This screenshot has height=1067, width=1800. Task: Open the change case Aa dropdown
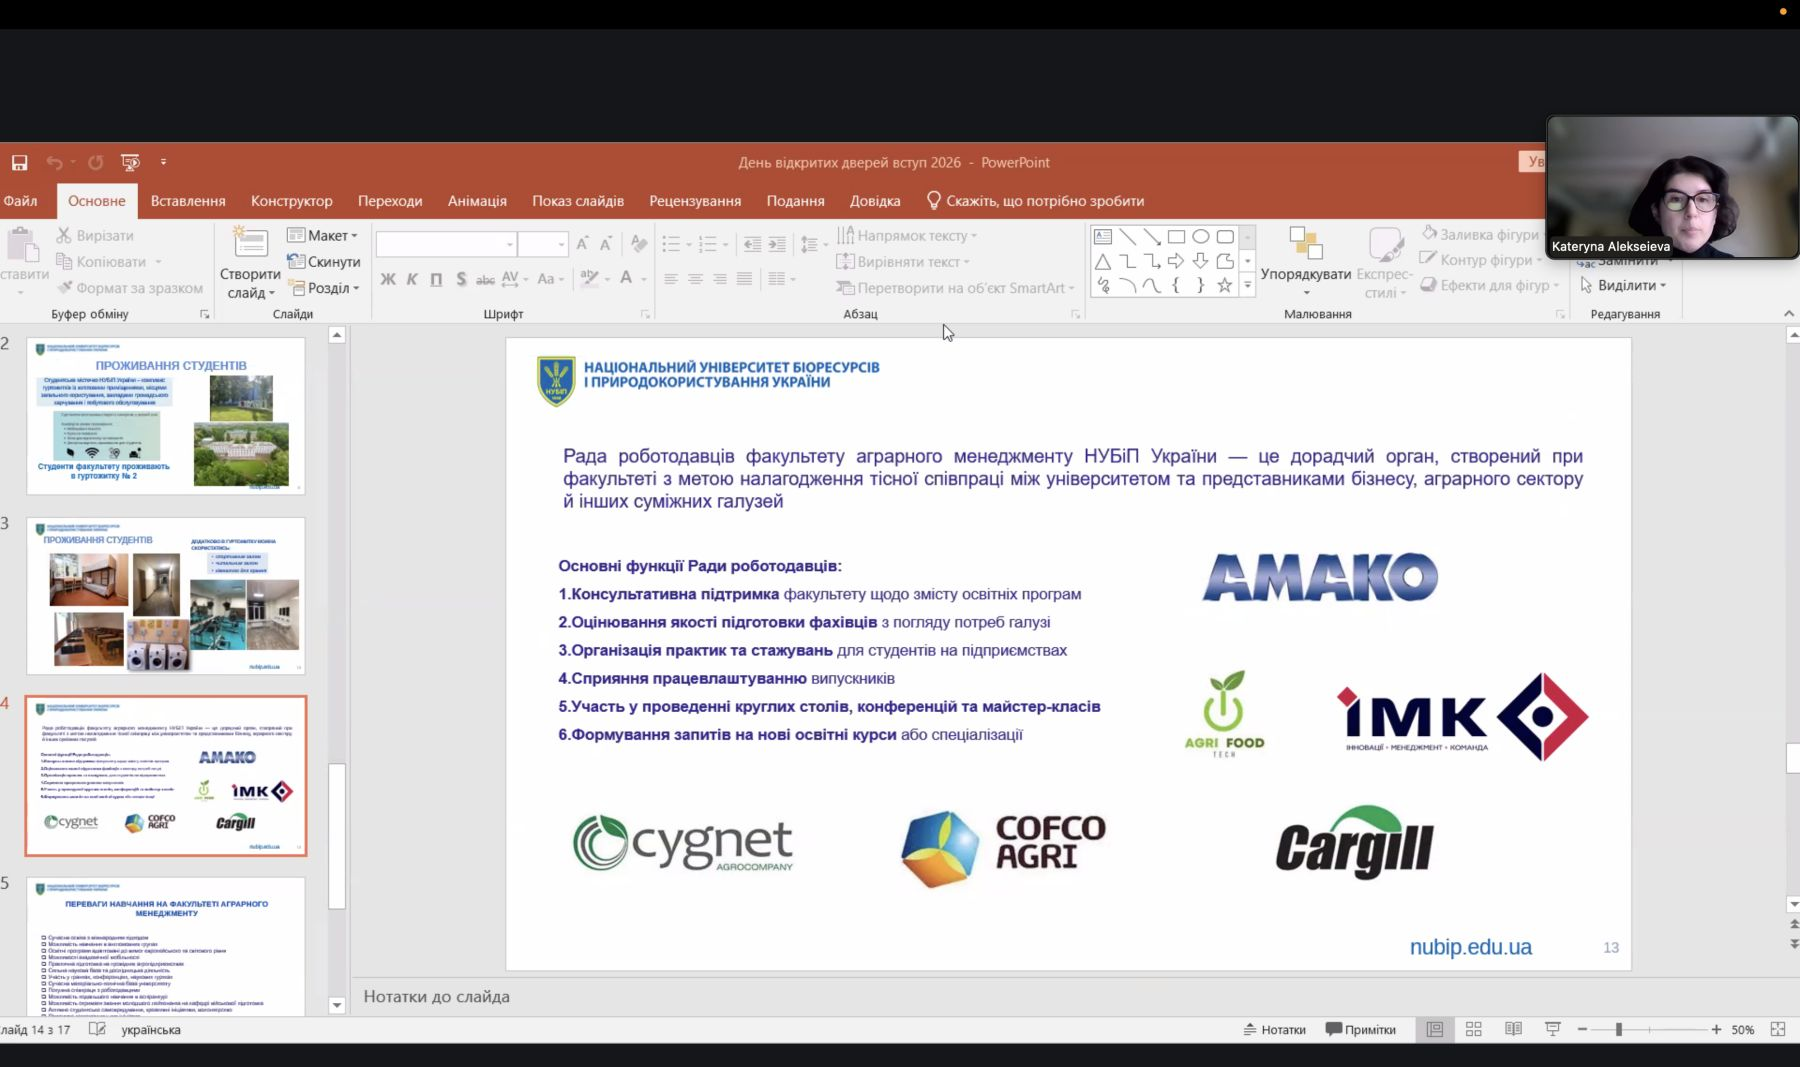[549, 279]
